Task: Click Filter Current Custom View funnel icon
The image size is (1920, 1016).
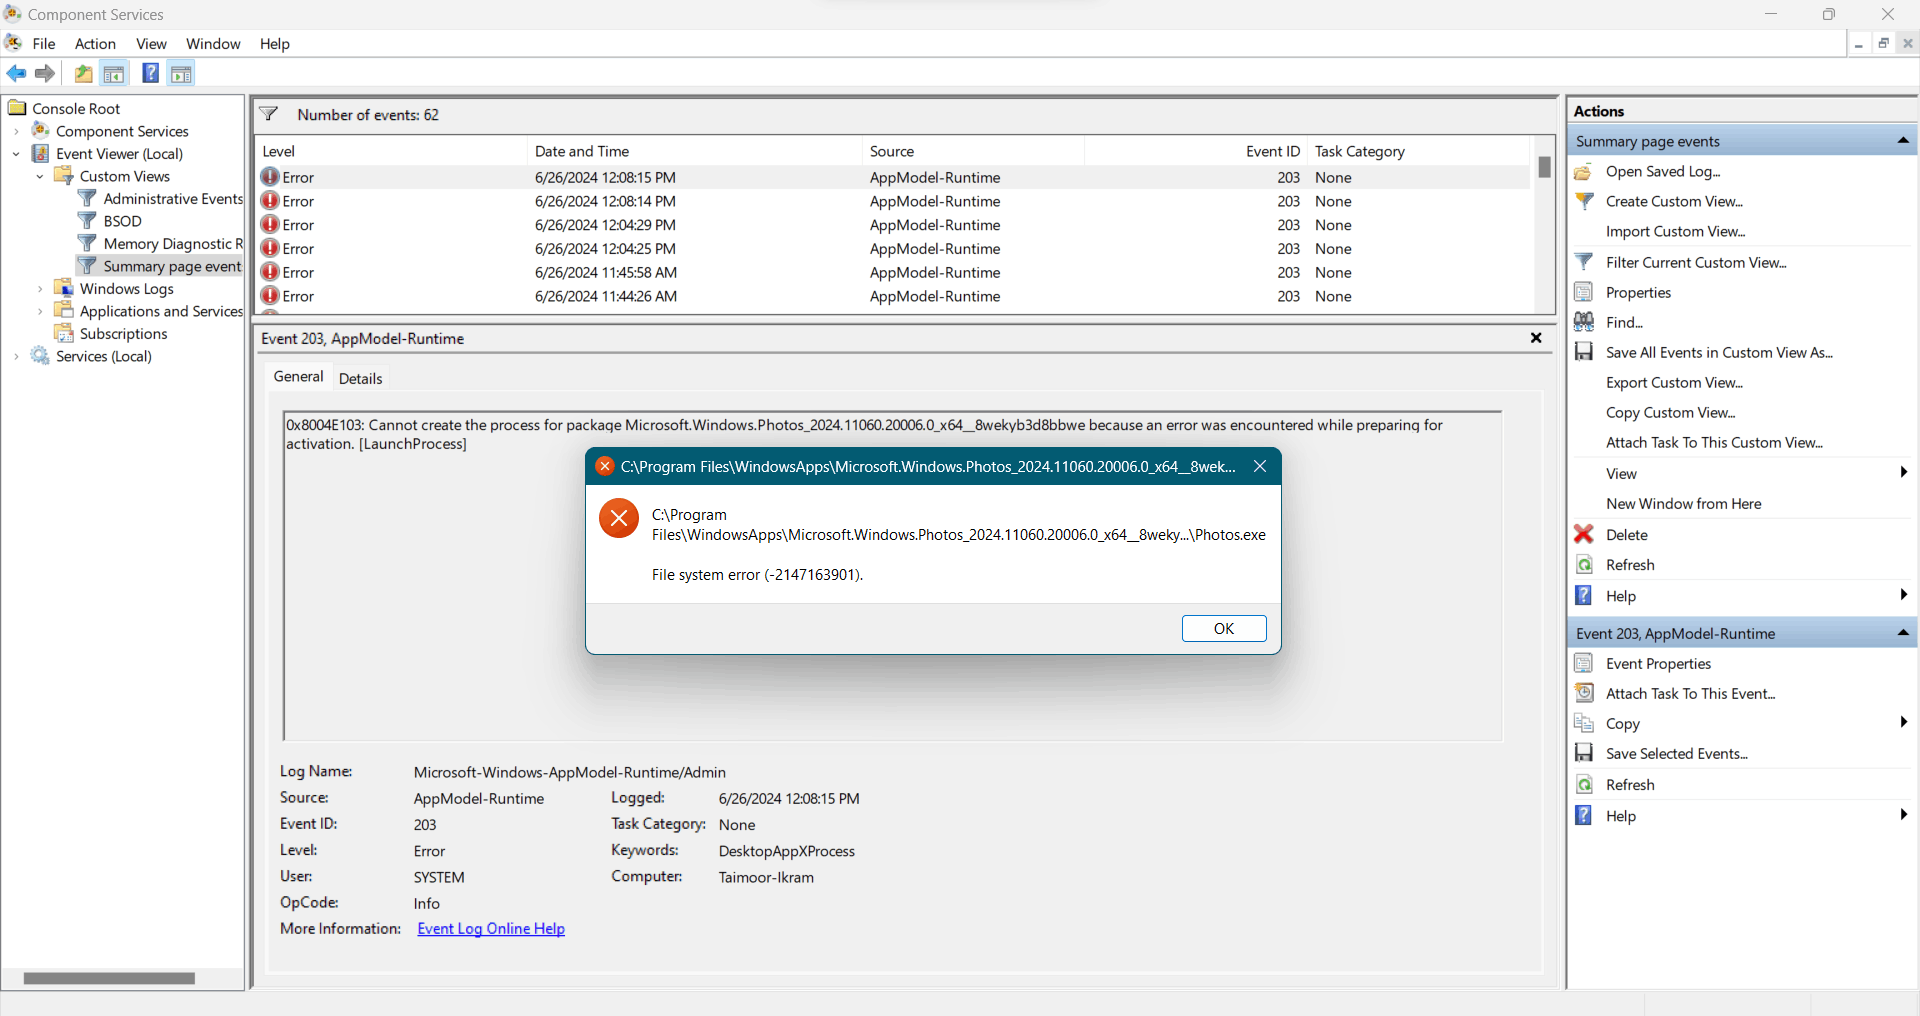Action: click(1584, 262)
